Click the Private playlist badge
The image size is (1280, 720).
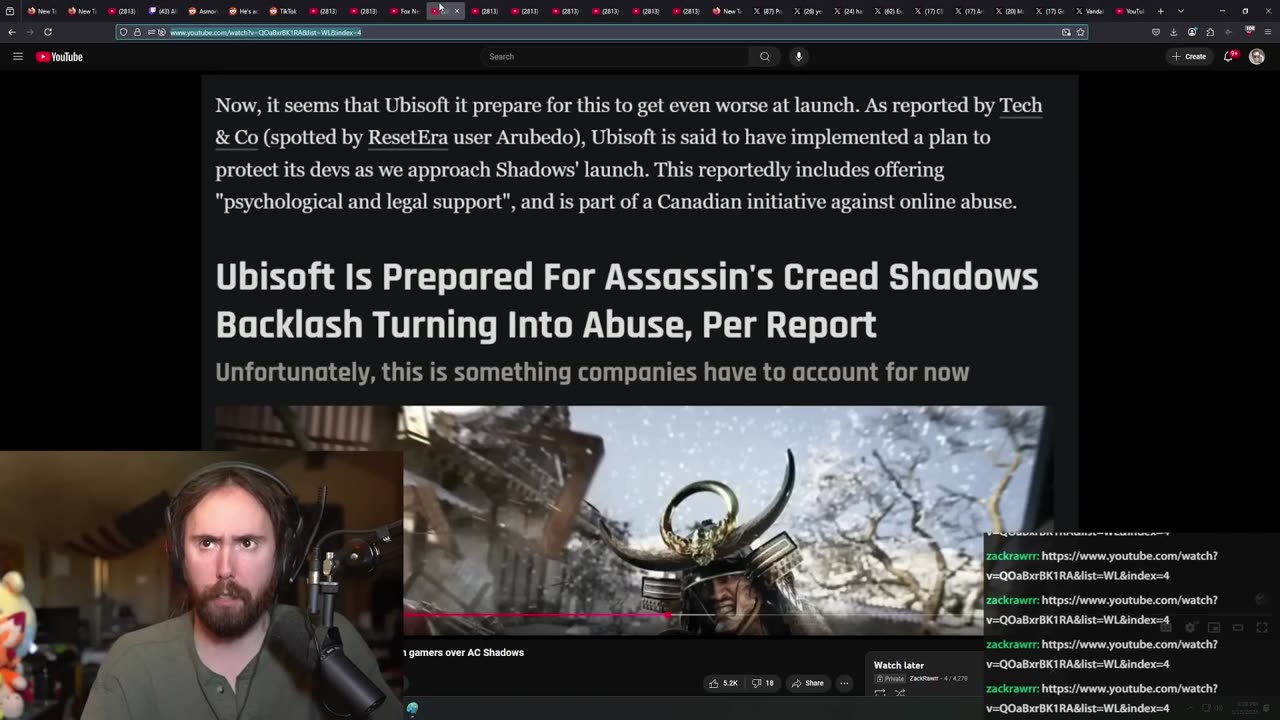pos(890,678)
